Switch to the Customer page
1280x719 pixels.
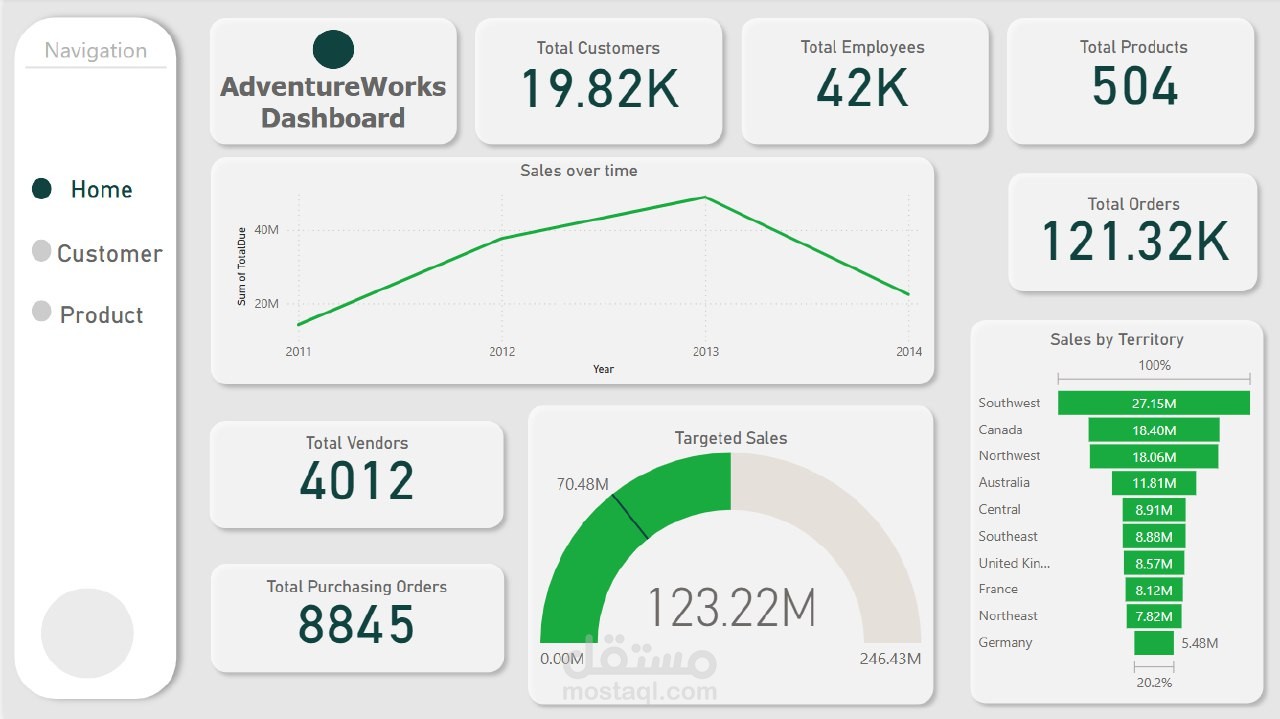pyautogui.click(x=109, y=253)
